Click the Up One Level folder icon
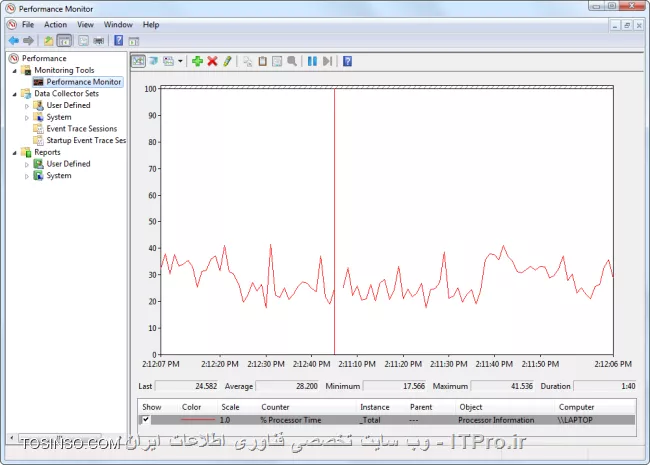 (x=49, y=41)
